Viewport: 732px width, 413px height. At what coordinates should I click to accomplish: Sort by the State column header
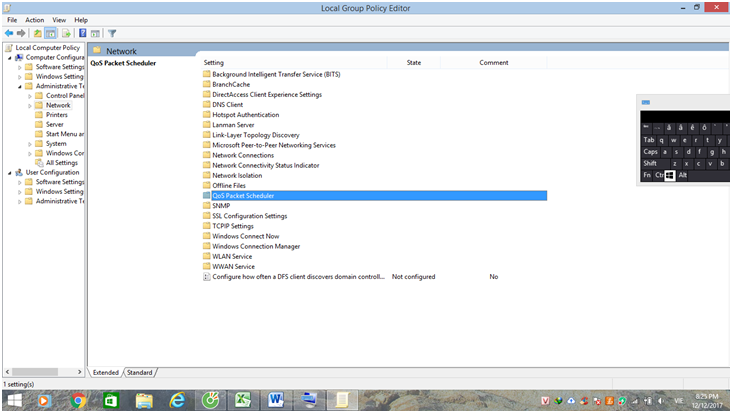pyautogui.click(x=414, y=62)
